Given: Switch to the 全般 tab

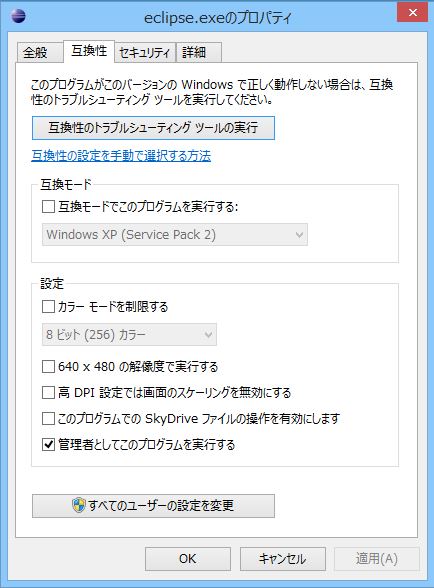Looking at the screenshot, I should pyautogui.click(x=40, y=52).
